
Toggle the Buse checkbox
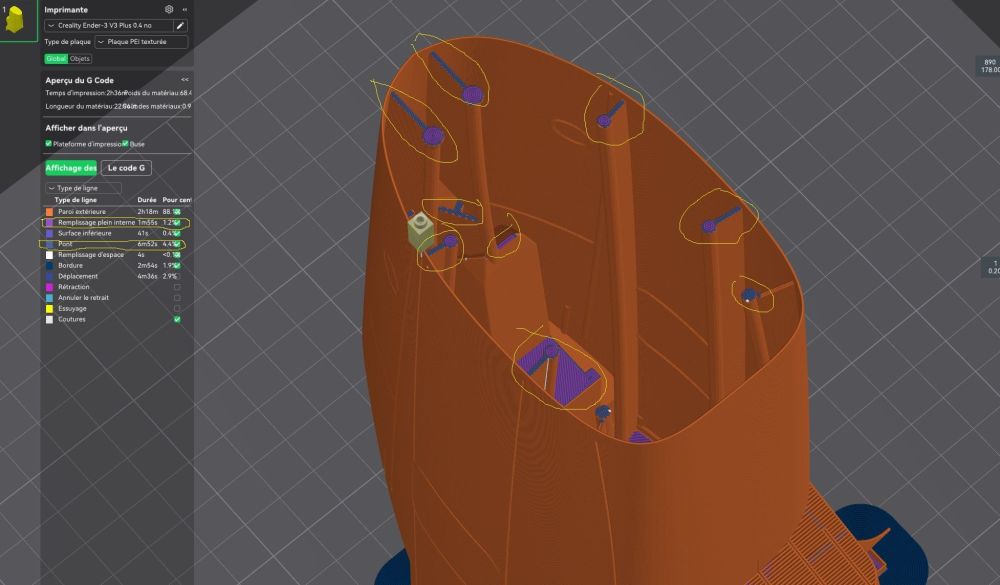coord(126,144)
